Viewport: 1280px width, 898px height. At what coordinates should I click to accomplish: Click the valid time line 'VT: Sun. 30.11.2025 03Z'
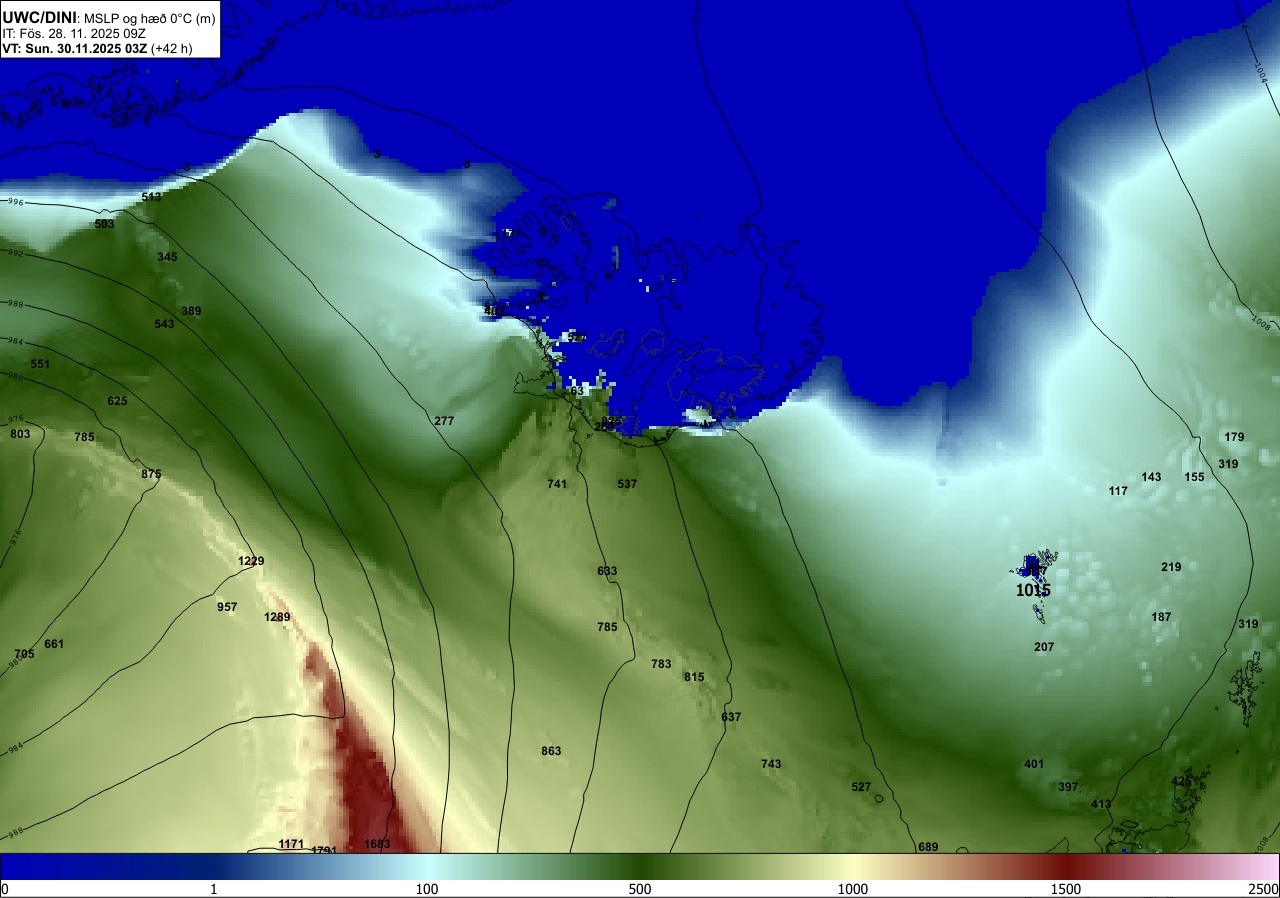(76, 47)
